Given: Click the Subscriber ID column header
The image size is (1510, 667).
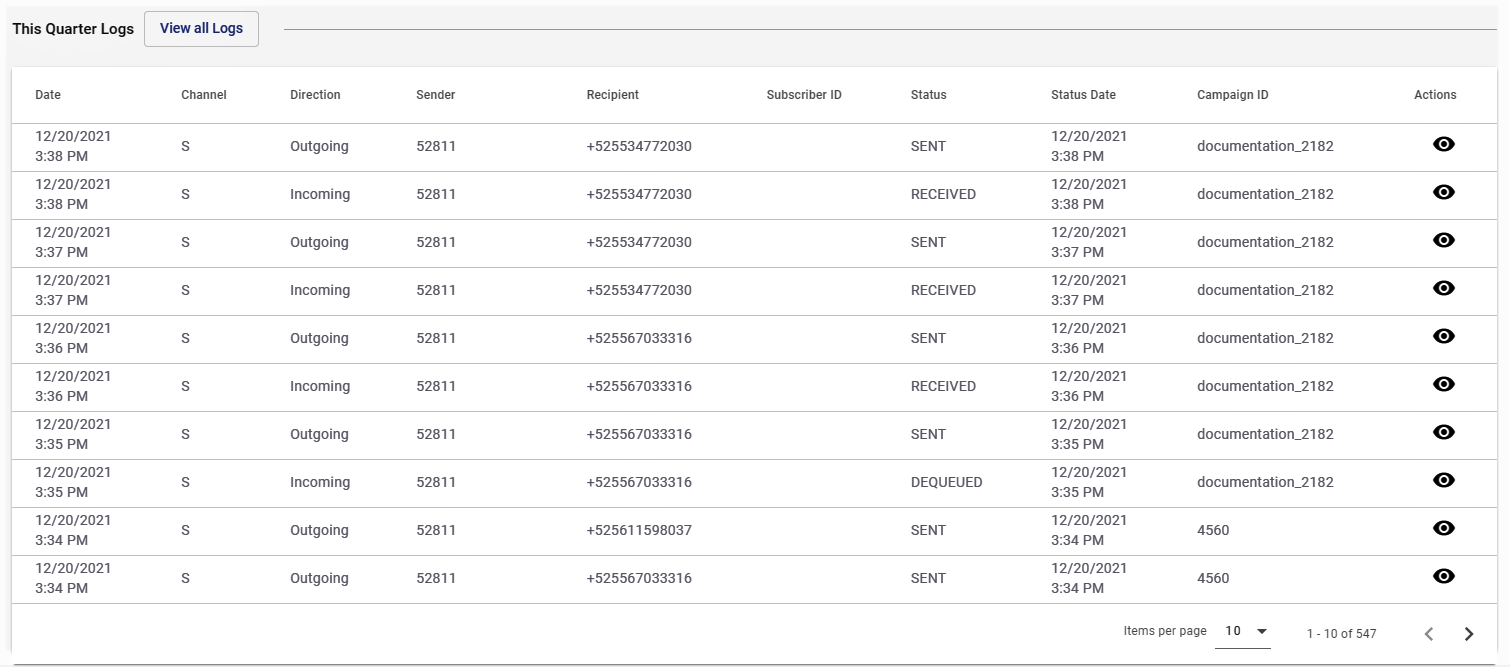Looking at the screenshot, I should (x=804, y=95).
